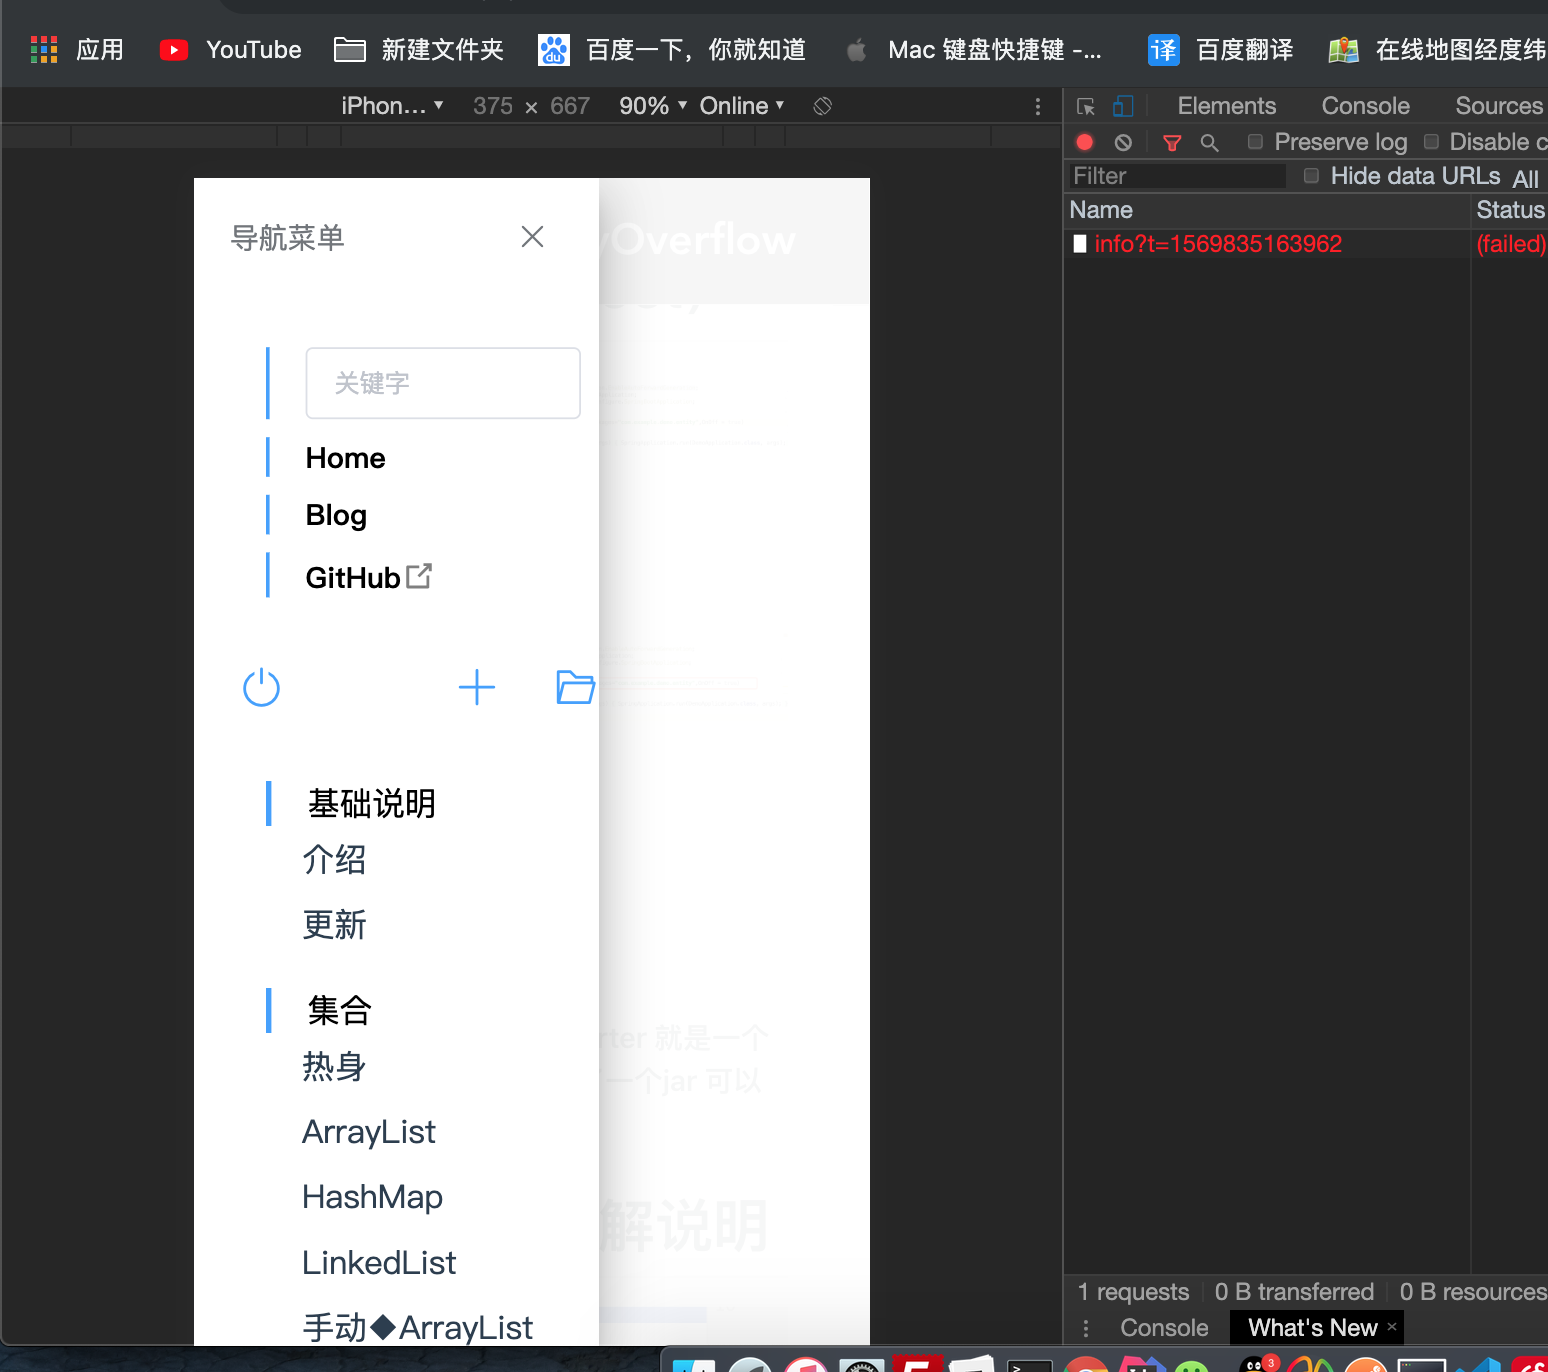This screenshot has height=1372, width=1548.
Task: Open network search magnifier icon
Action: pos(1209,143)
